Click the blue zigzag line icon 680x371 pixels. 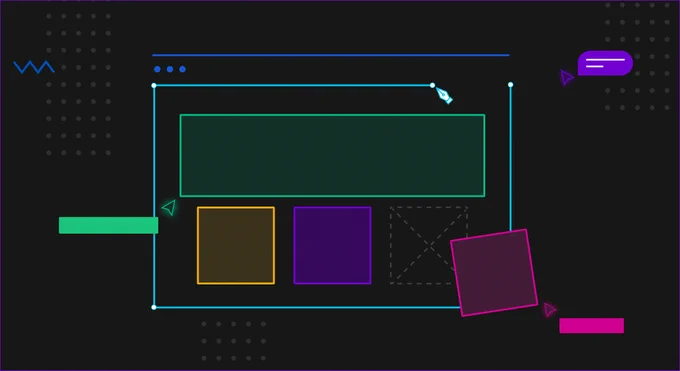(x=34, y=67)
